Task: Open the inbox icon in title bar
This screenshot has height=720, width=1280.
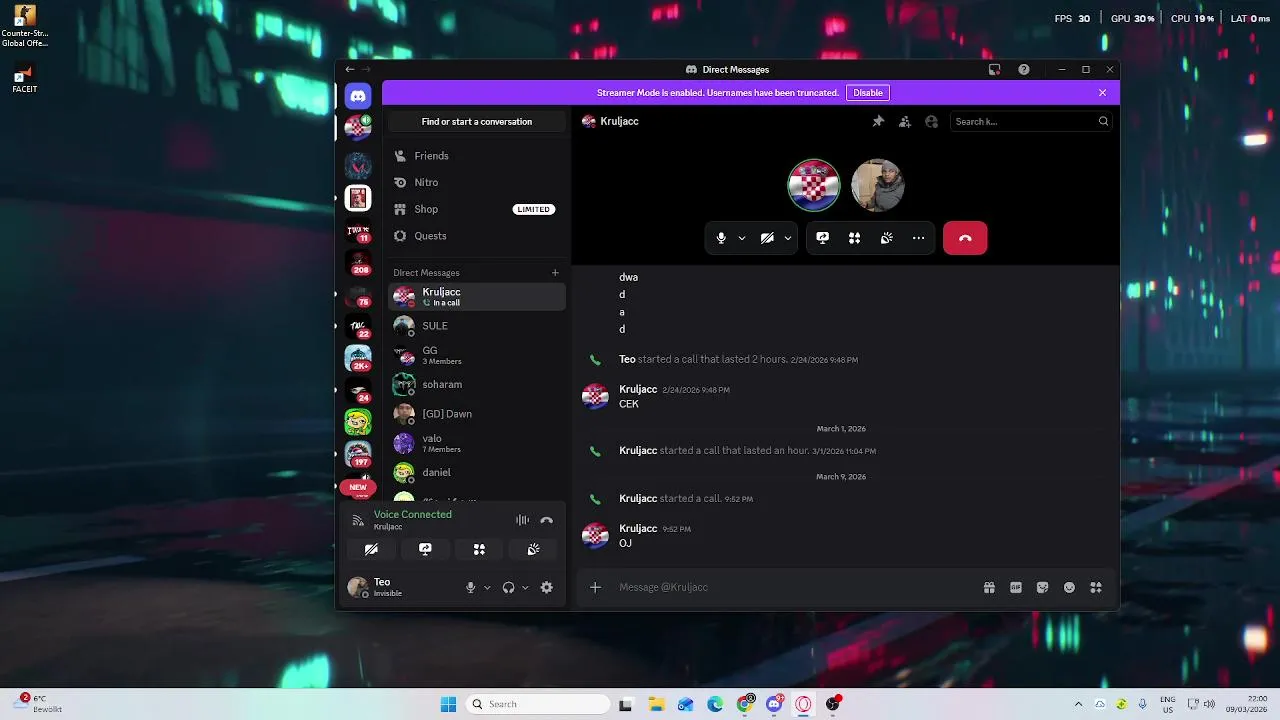Action: coord(994,70)
